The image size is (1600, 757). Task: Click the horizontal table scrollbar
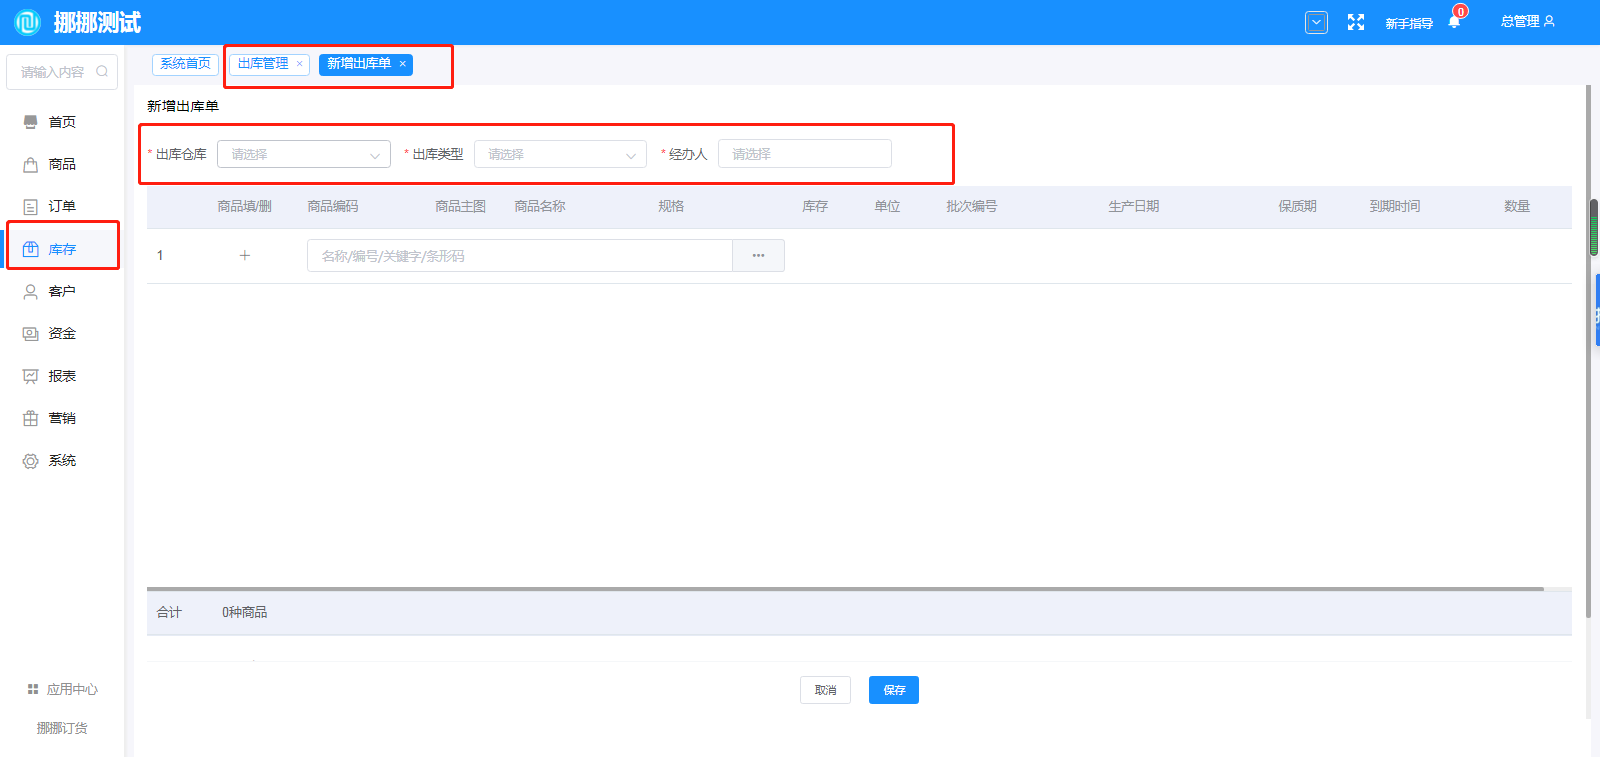[x=845, y=589]
